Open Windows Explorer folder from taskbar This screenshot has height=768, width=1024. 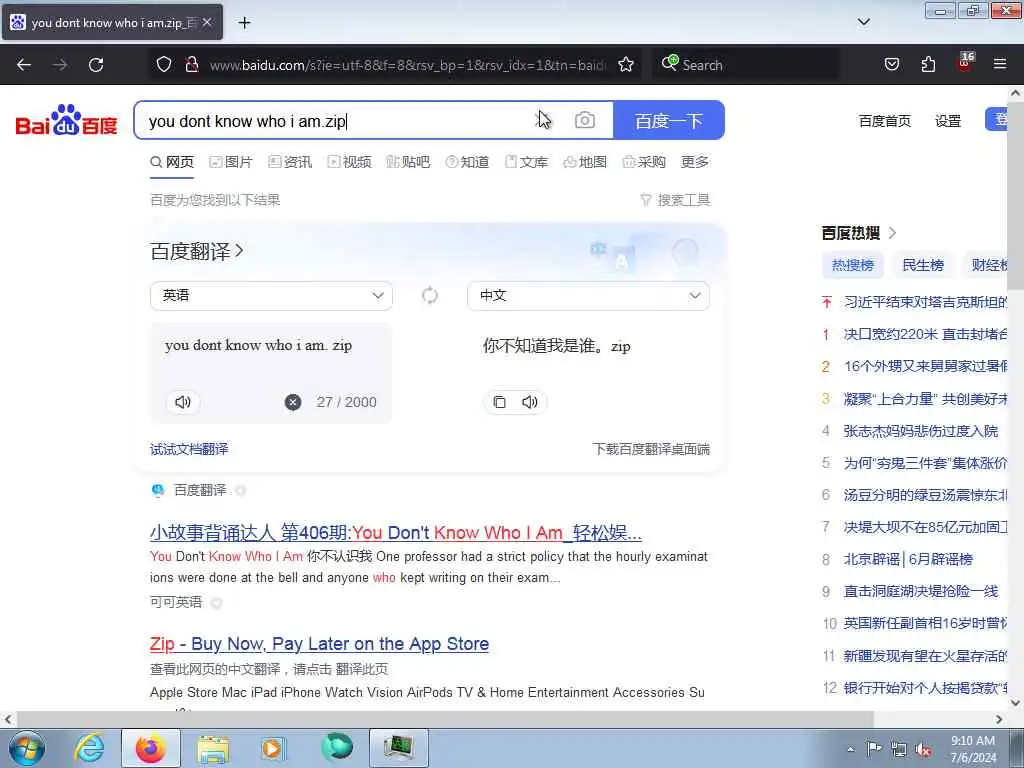point(213,749)
